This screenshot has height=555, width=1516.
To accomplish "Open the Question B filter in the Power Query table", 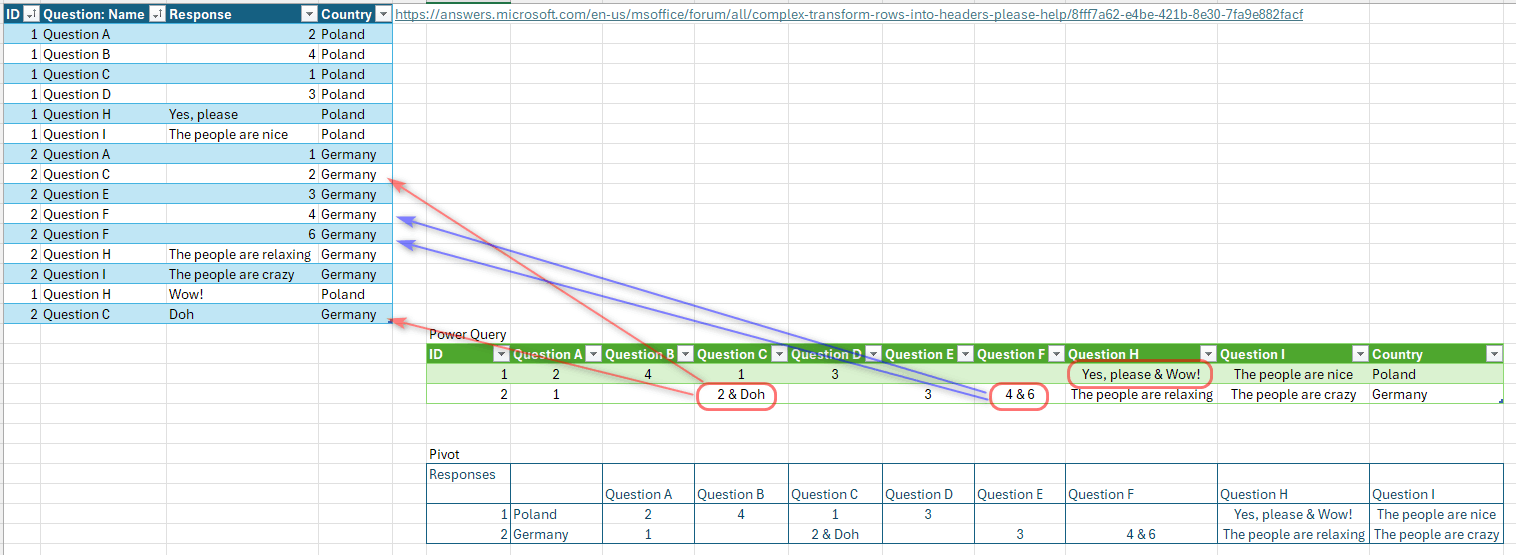I will pos(684,354).
